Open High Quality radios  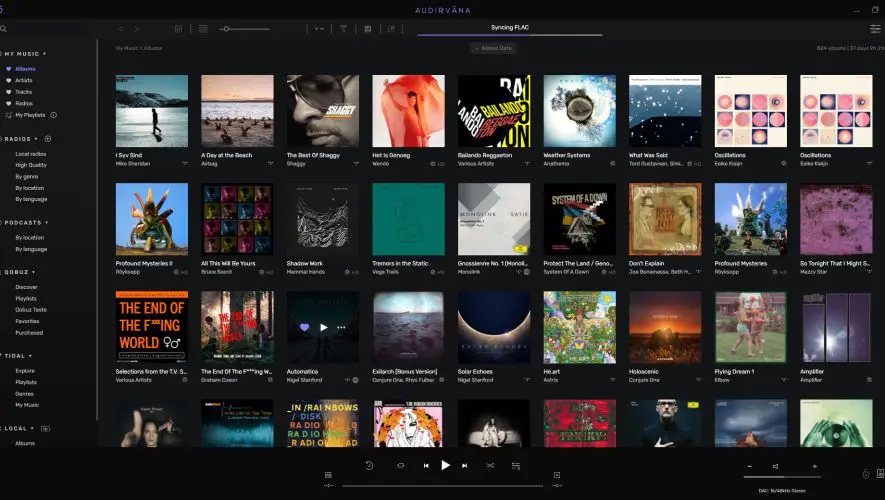coord(31,165)
